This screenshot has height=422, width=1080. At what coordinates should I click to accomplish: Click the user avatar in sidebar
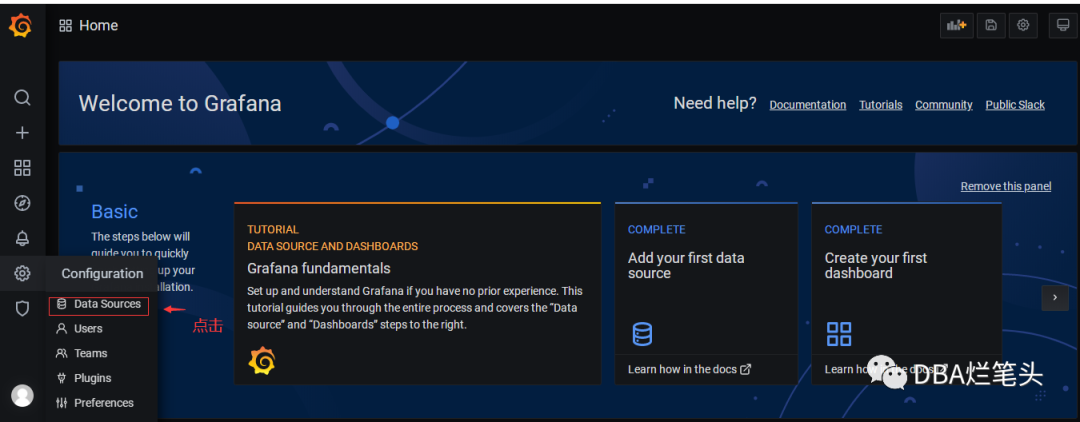tap(23, 395)
